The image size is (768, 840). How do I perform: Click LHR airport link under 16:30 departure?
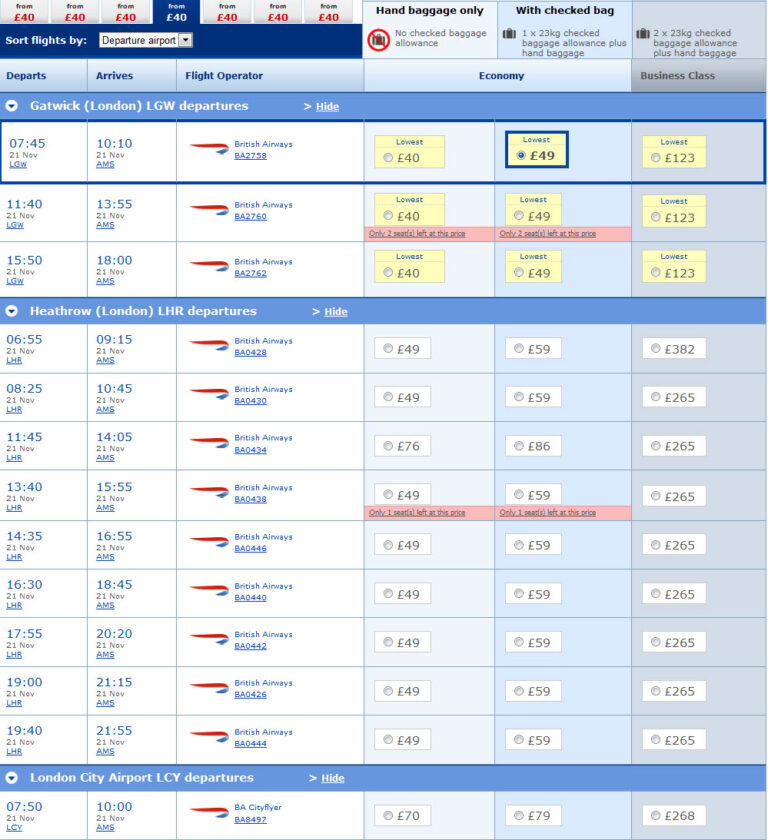tap(14, 606)
